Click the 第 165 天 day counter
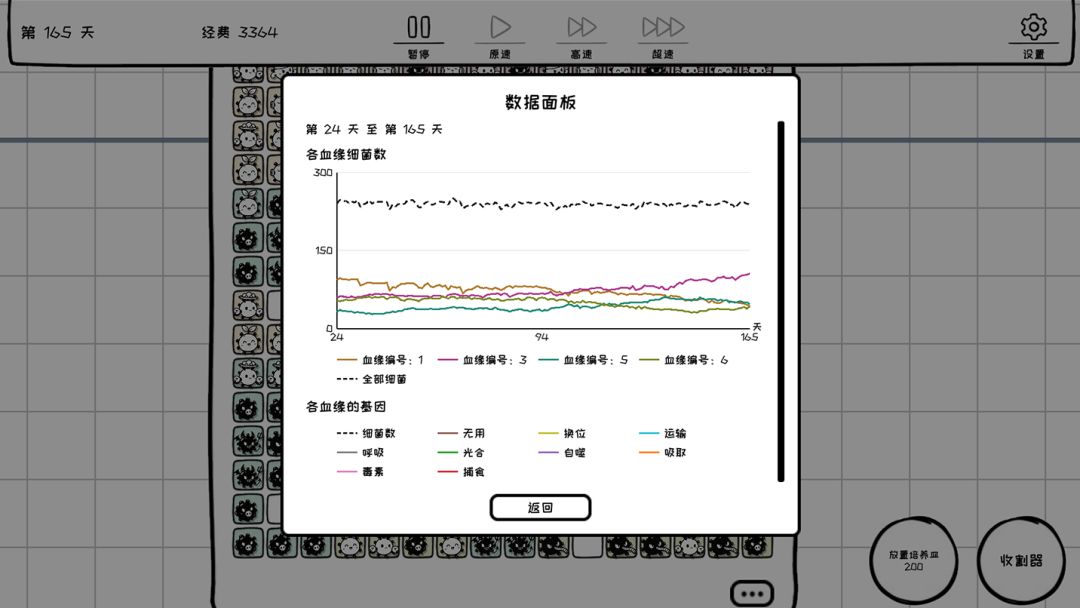This screenshot has width=1080, height=608. pos(58,32)
